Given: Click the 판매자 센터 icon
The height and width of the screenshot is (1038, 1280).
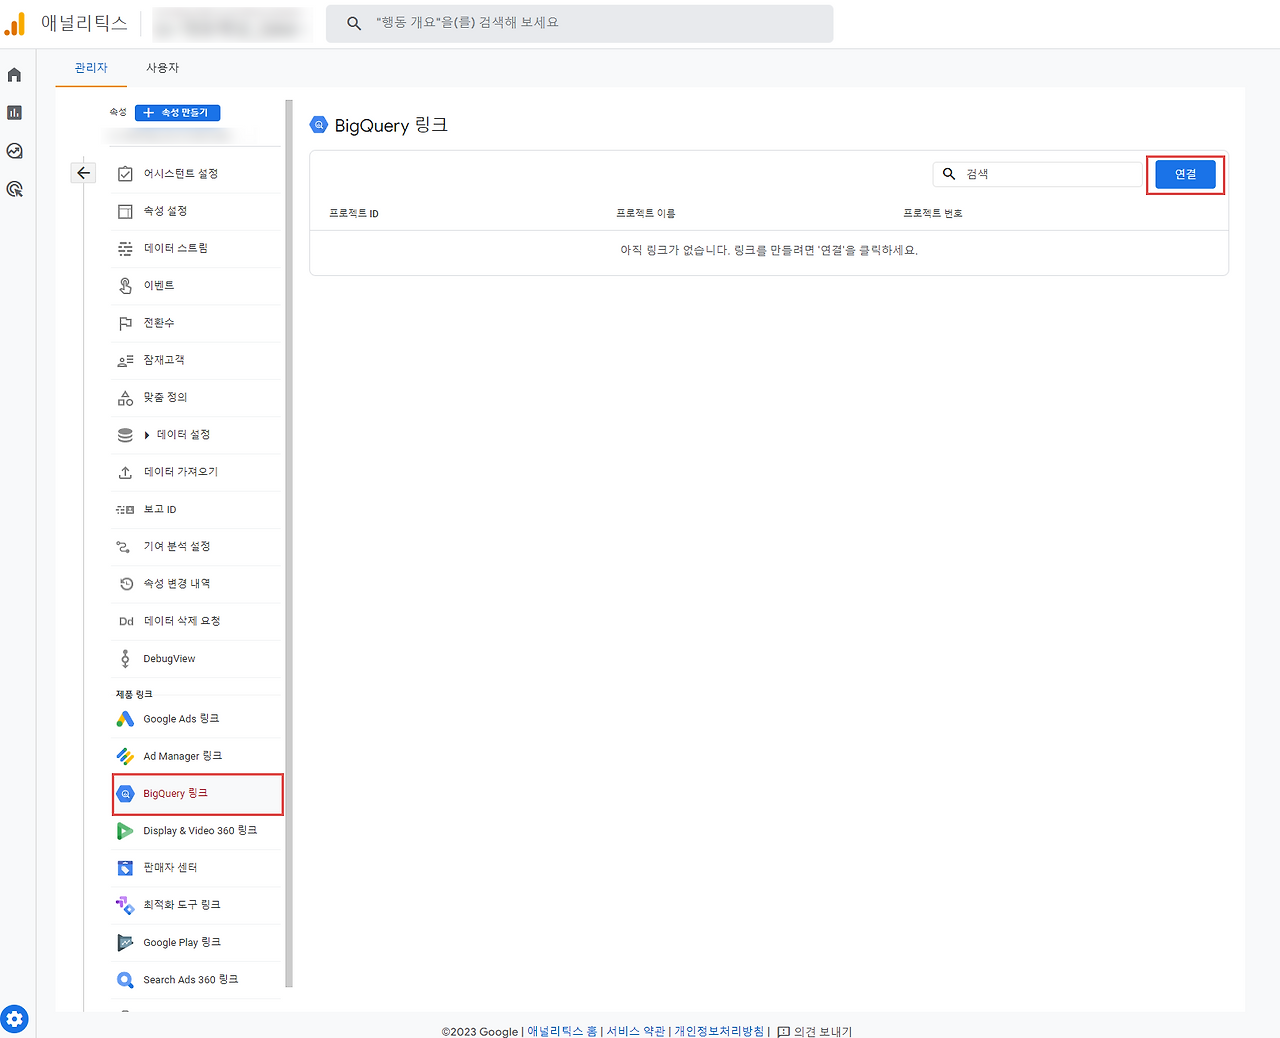Looking at the screenshot, I should pyautogui.click(x=125, y=868).
